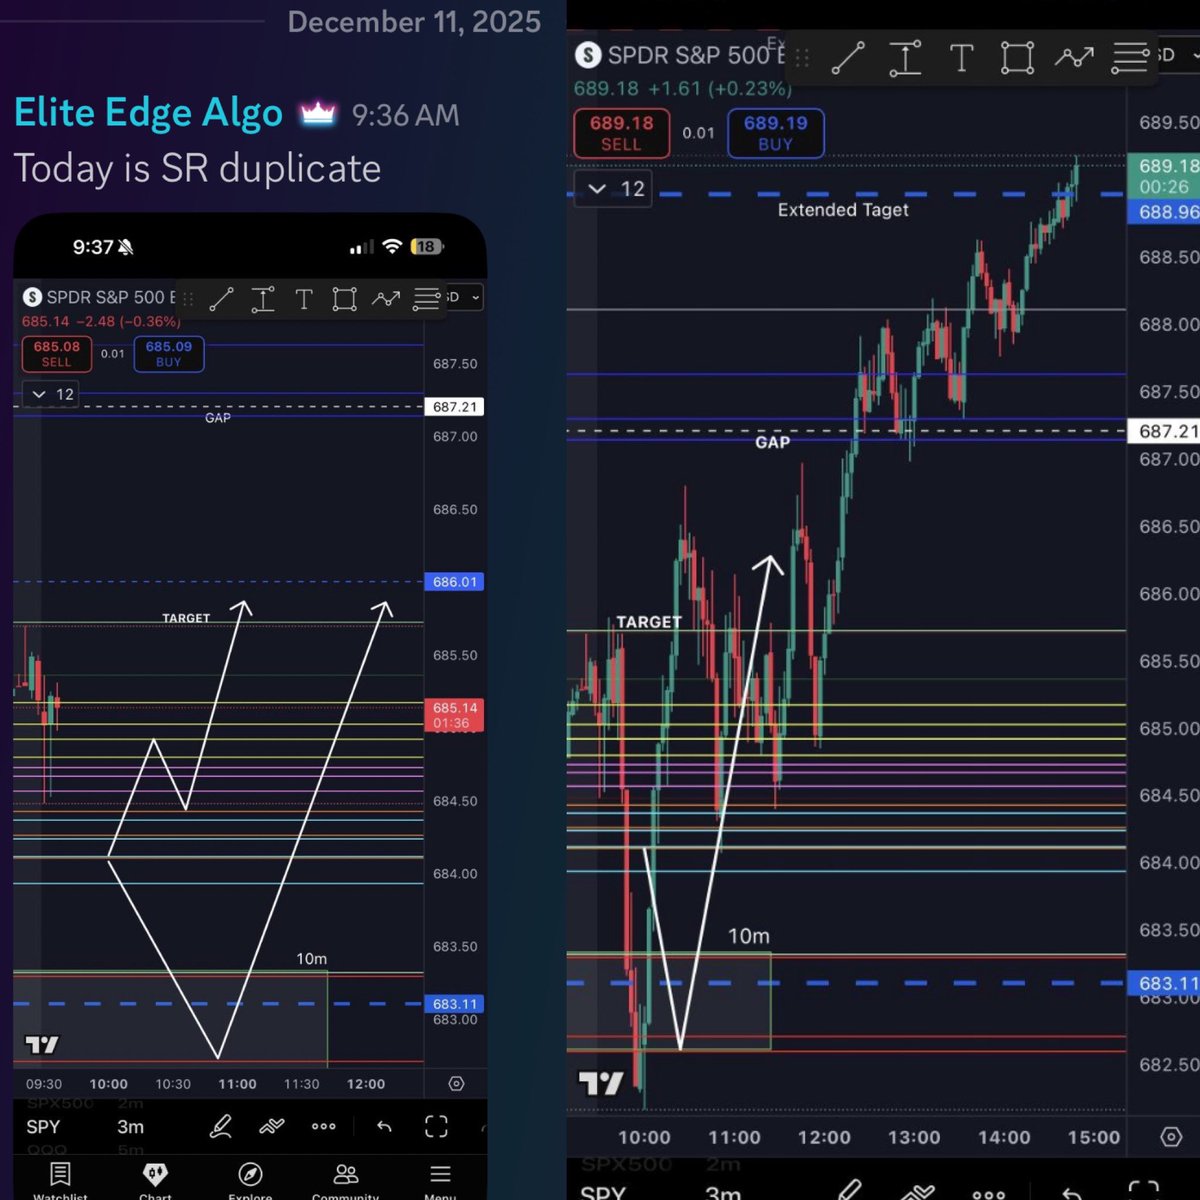
Task: Grab the left chart toolbar drag handle
Action: [x=188, y=298]
